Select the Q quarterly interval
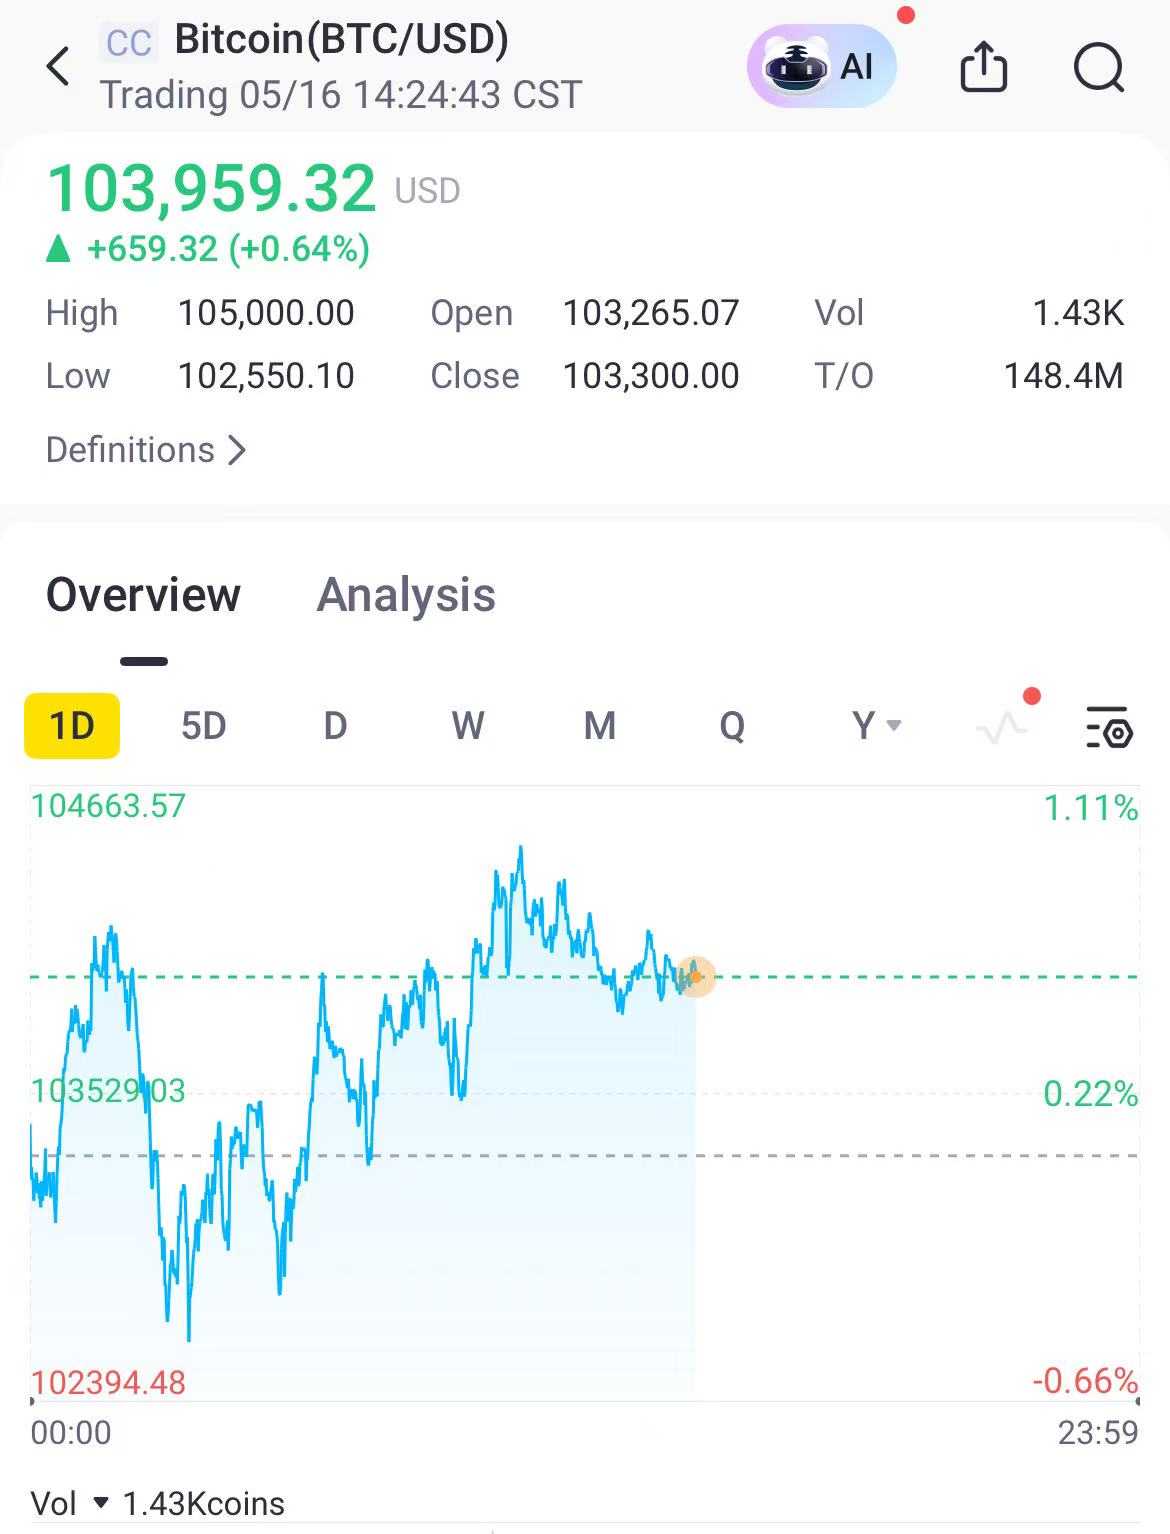 coord(732,725)
